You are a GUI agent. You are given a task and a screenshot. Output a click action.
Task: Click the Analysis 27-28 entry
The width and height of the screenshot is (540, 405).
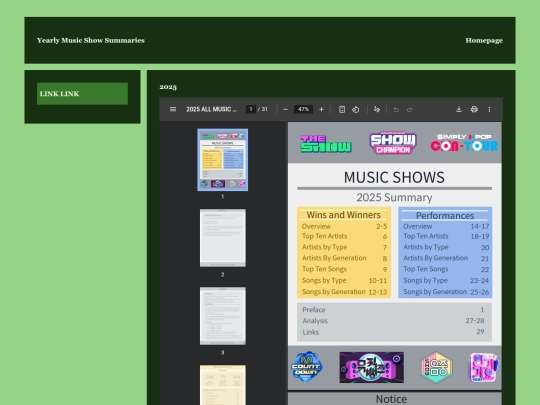pos(393,321)
